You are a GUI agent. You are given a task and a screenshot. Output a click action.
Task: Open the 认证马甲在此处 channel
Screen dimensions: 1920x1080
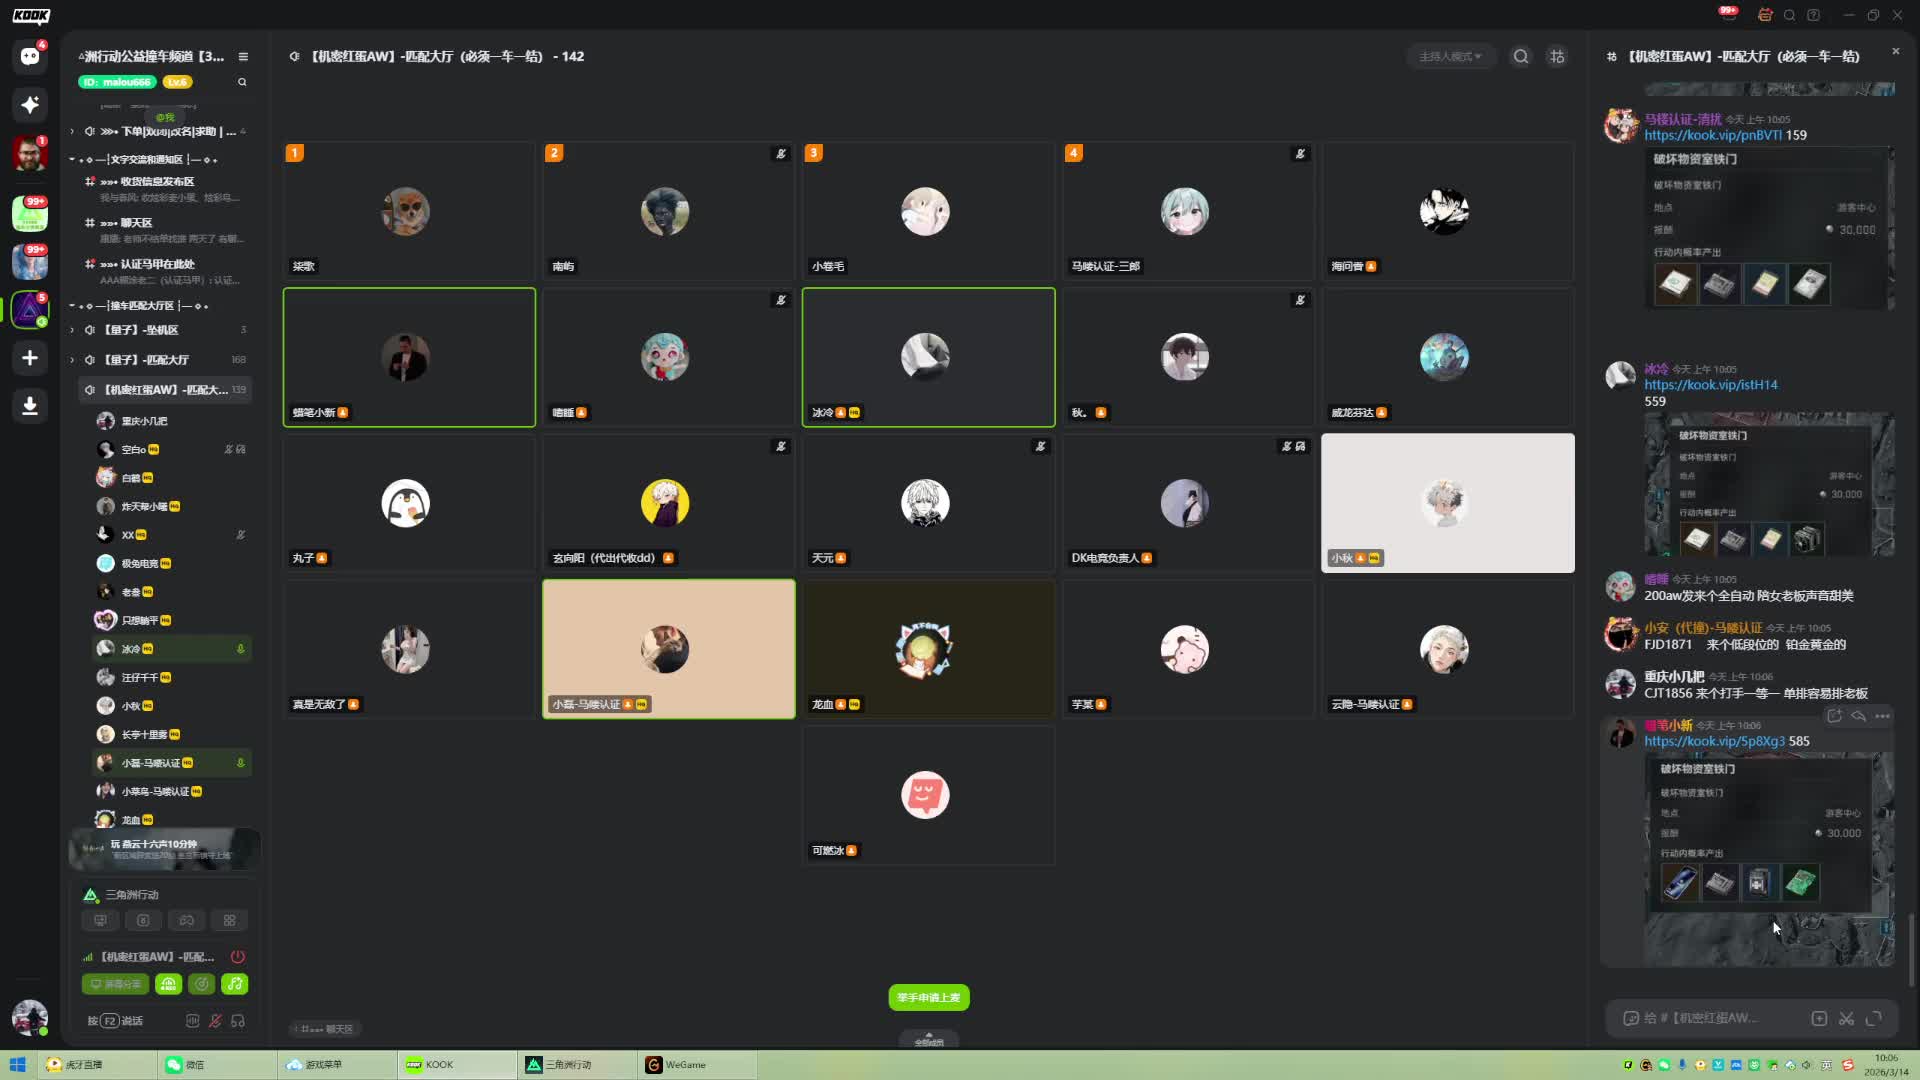pos(157,264)
